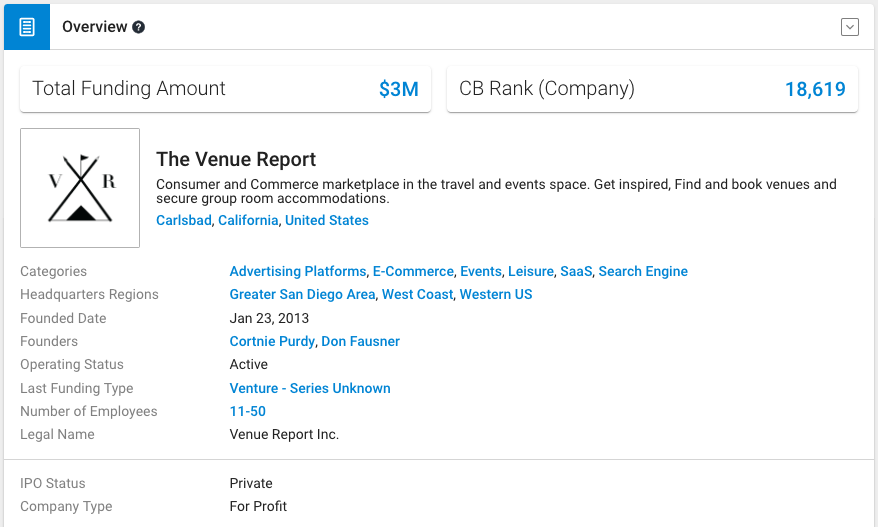
Task: Open the Western US region link
Action: [496, 294]
